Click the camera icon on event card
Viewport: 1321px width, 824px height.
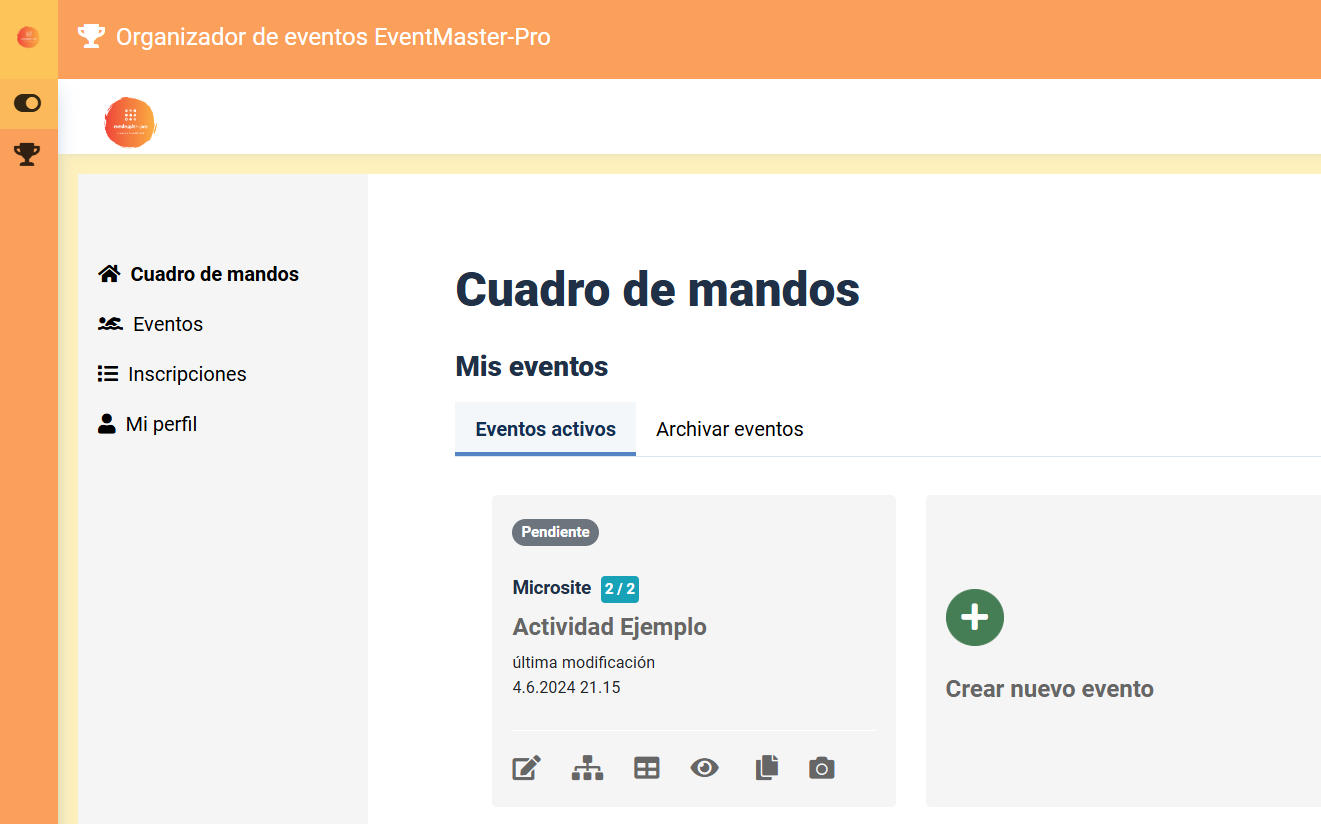(x=822, y=768)
